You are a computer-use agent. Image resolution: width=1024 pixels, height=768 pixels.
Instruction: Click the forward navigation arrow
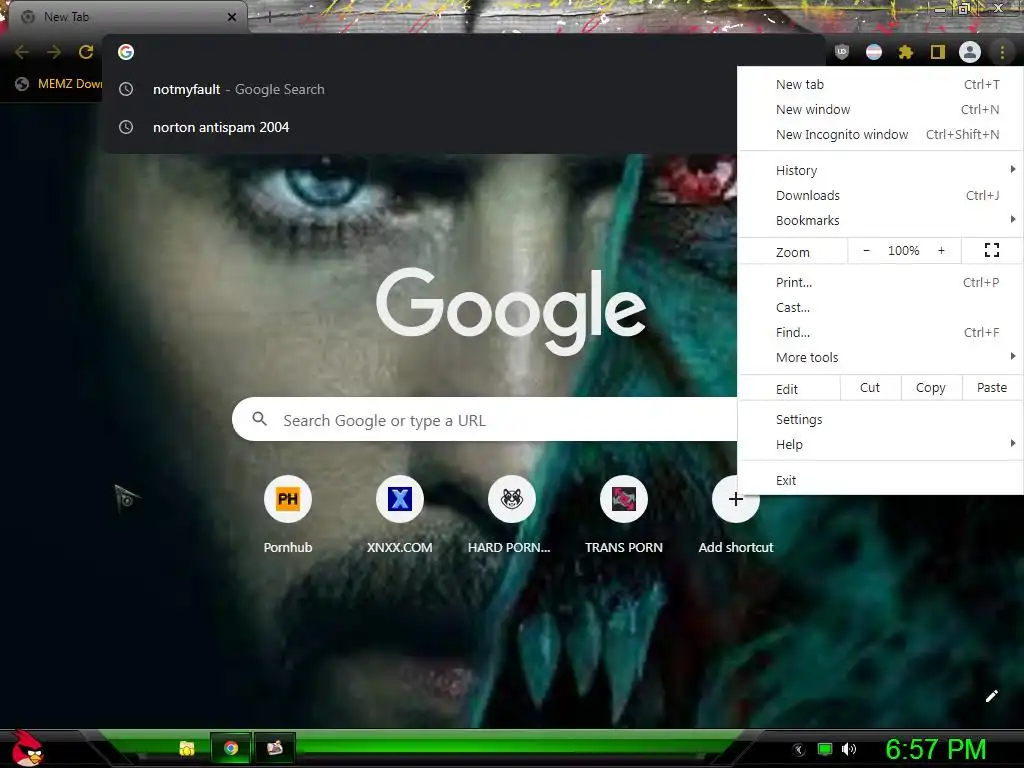point(54,52)
